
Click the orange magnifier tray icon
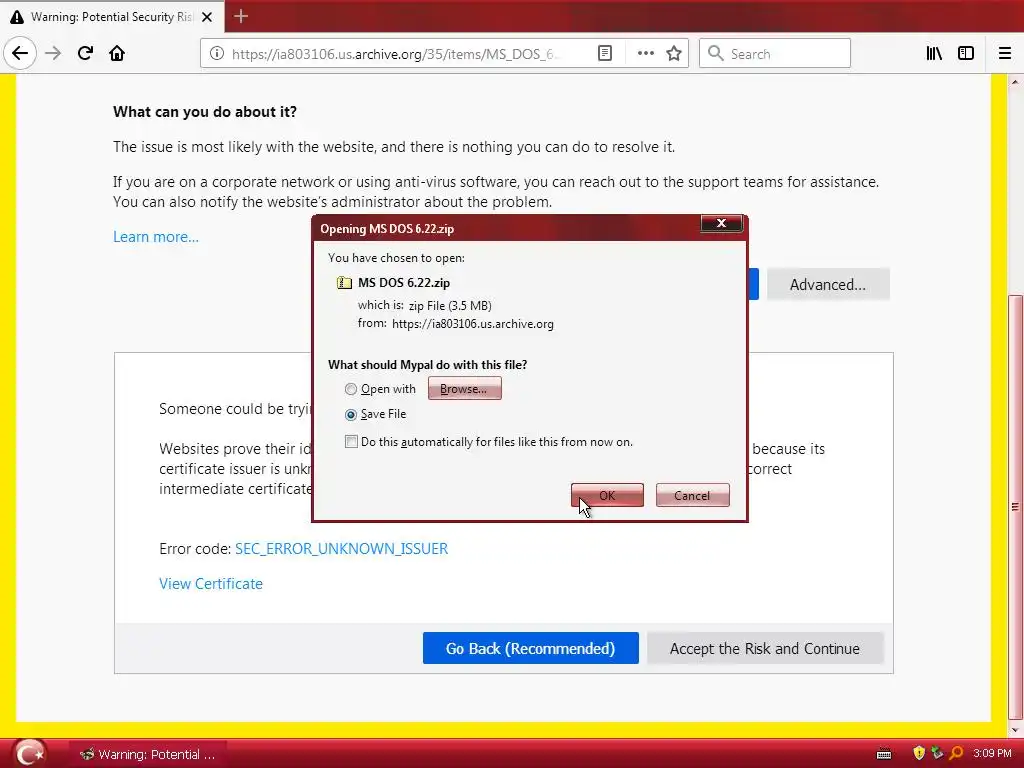pos(956,753)
